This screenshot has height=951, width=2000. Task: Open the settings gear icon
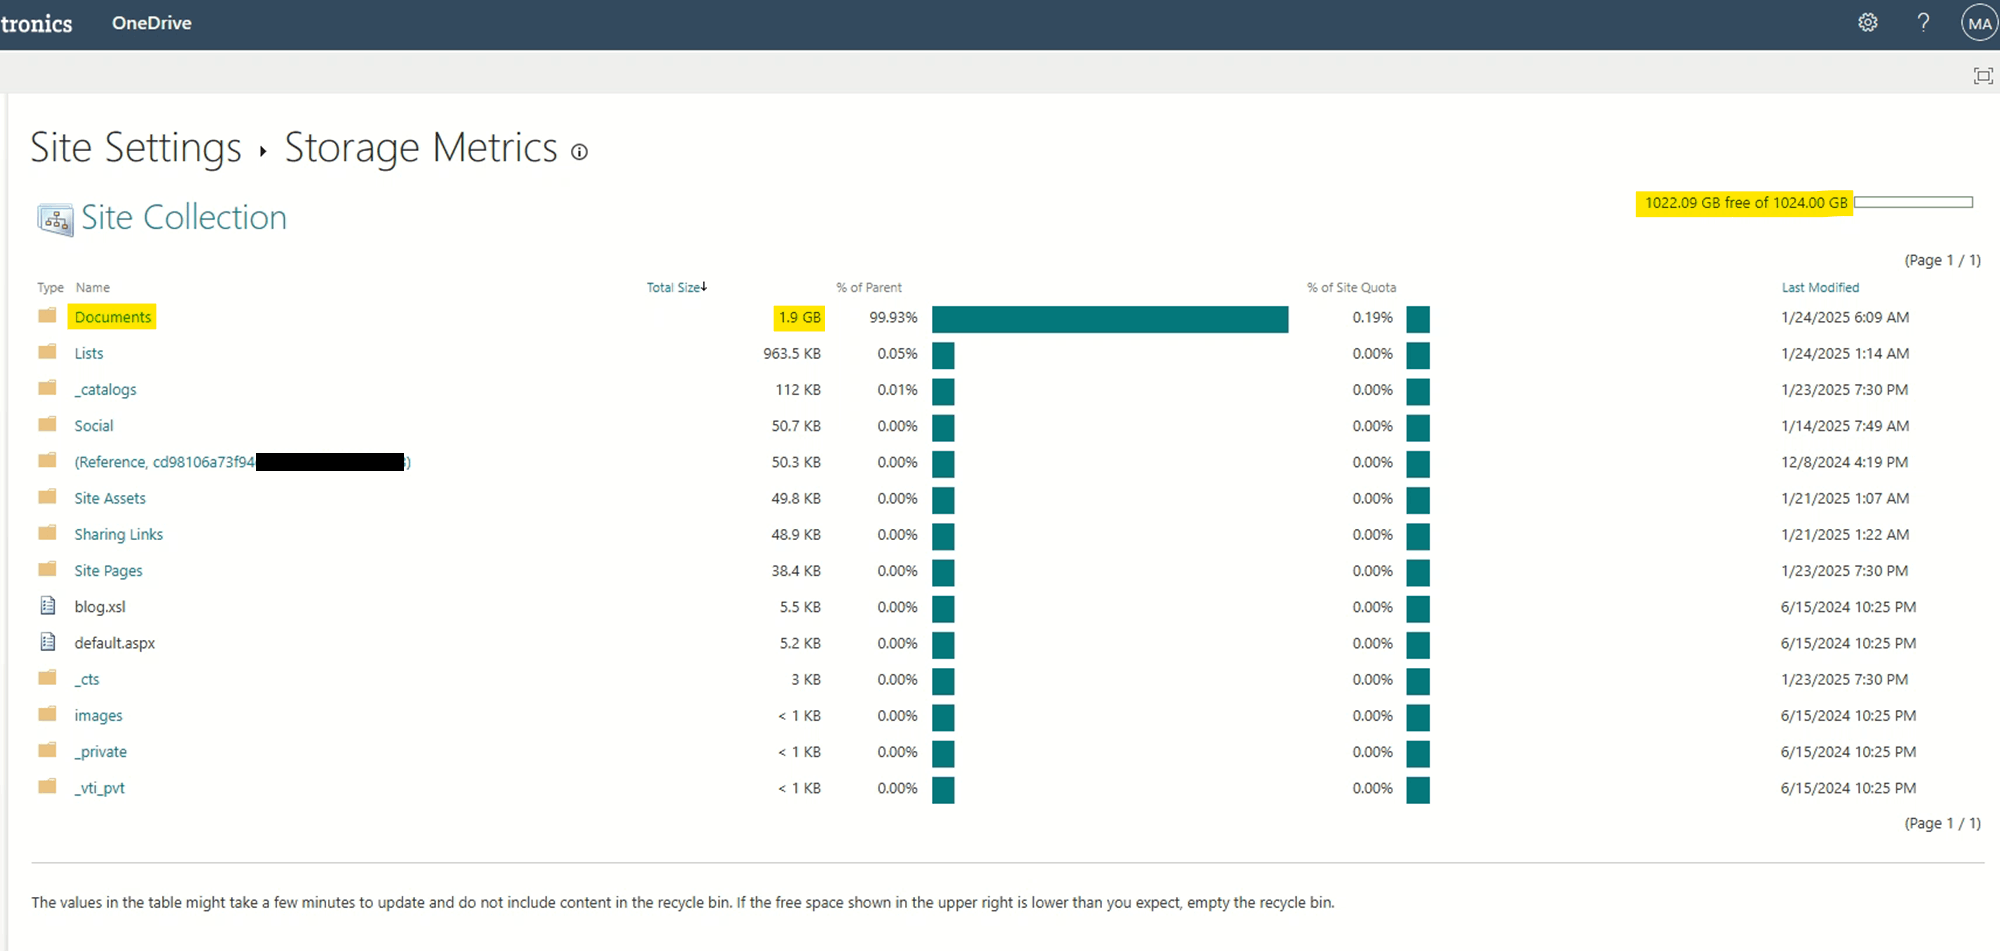tap(1868, 23)
